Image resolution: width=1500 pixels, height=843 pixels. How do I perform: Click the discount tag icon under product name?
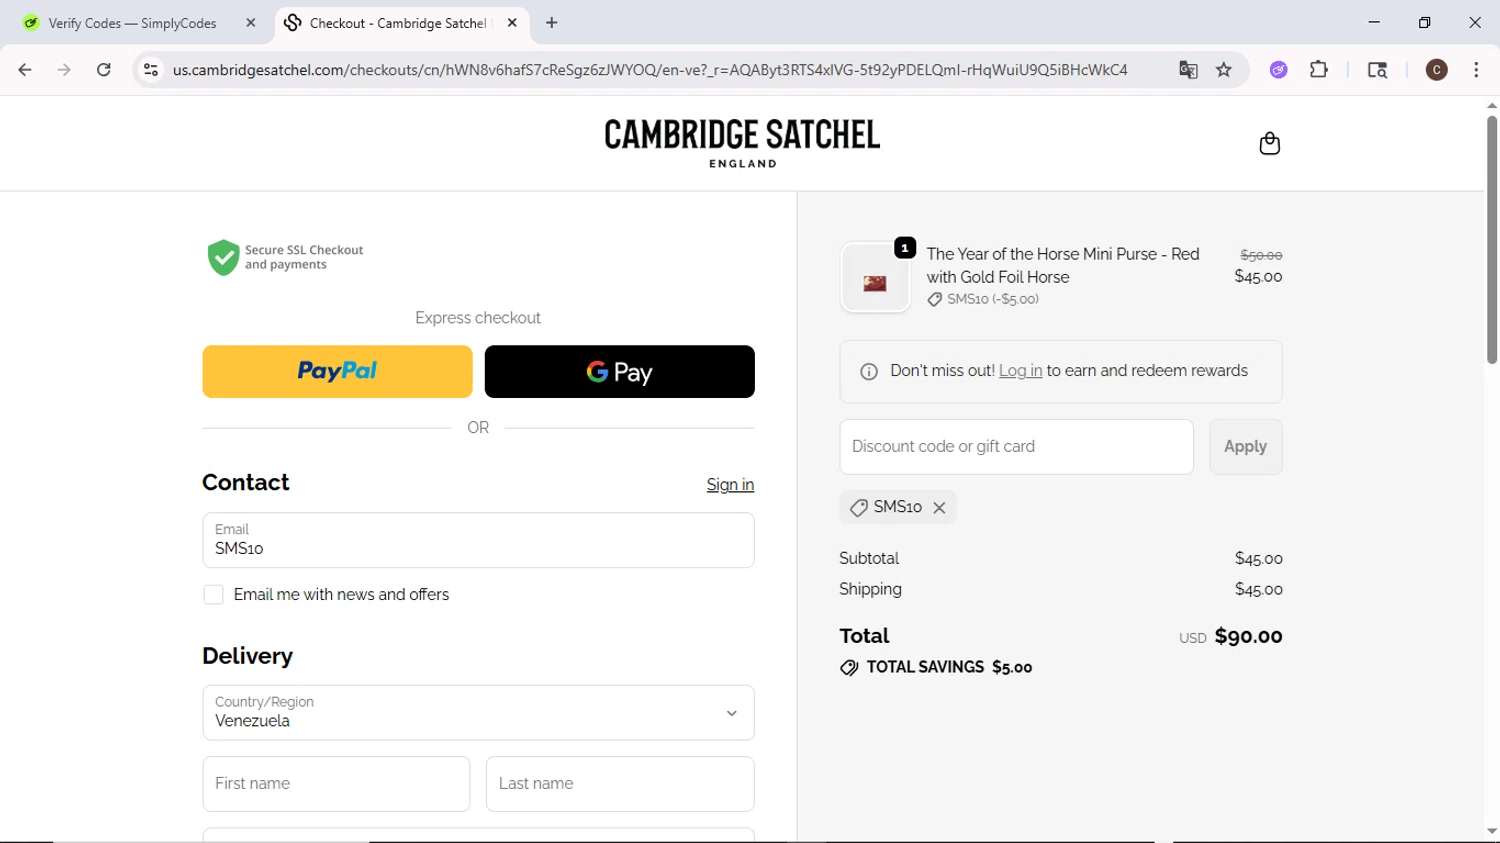pyautogui.click(x=934, y=299)
